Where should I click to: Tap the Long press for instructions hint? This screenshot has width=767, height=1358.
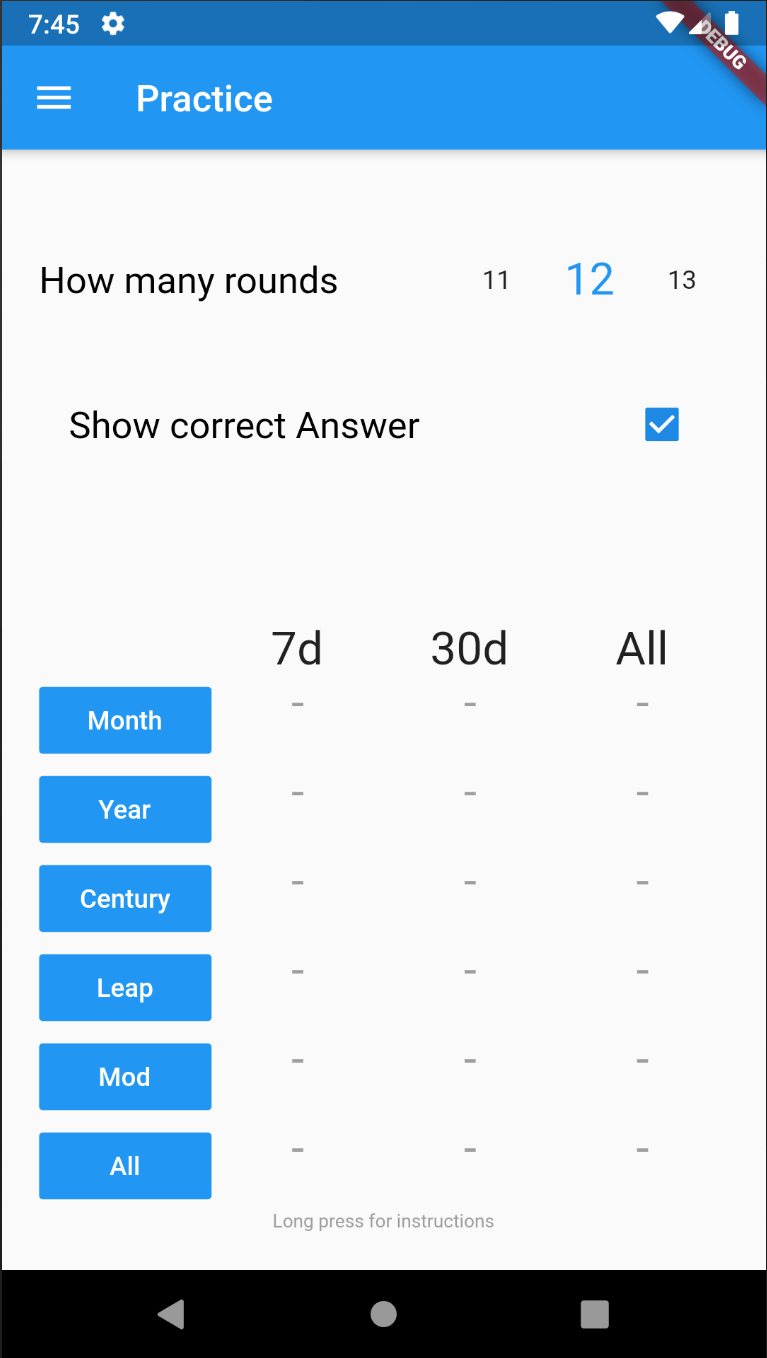(383, 1221)
